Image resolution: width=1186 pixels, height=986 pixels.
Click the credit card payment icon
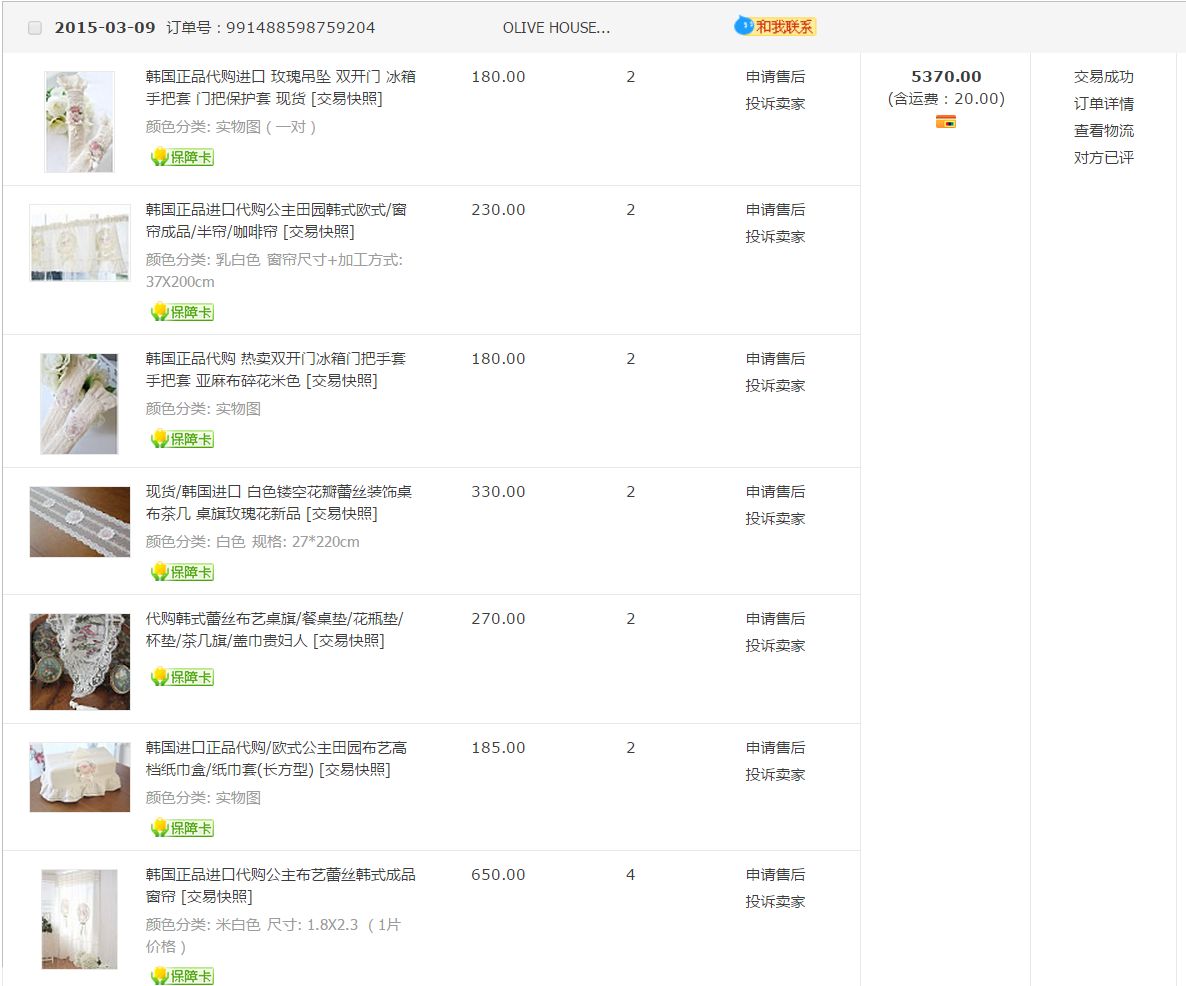tap(946, 122)
